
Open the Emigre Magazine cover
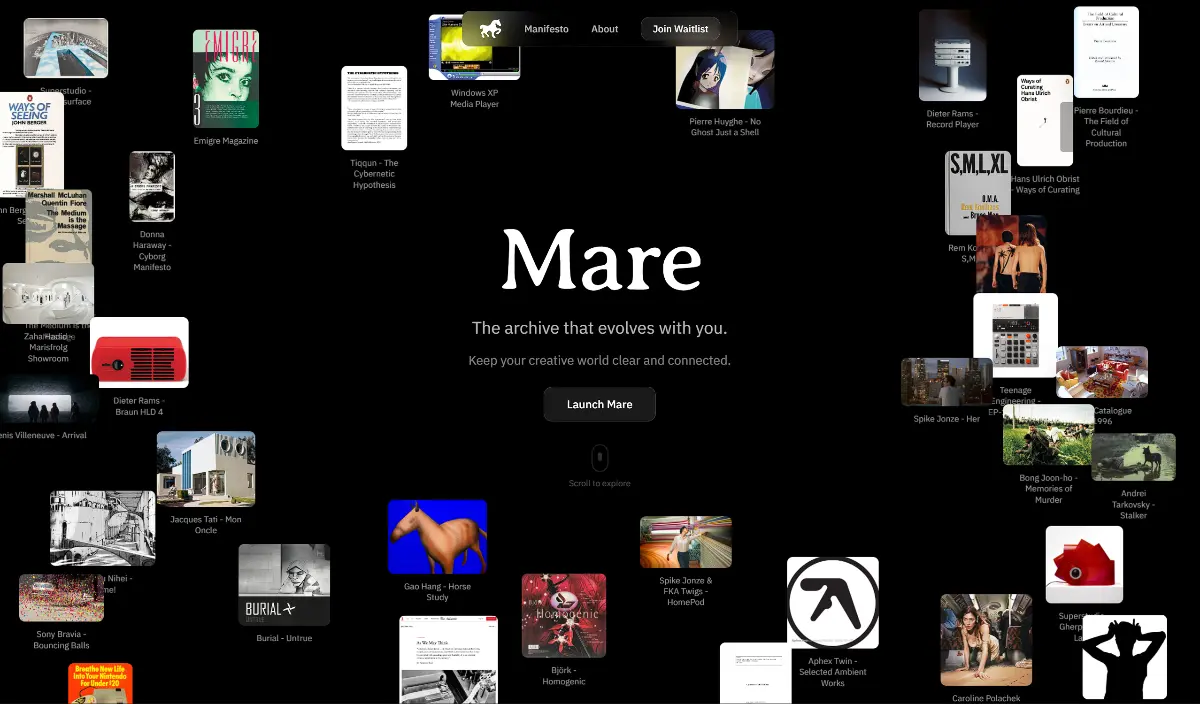225,78
